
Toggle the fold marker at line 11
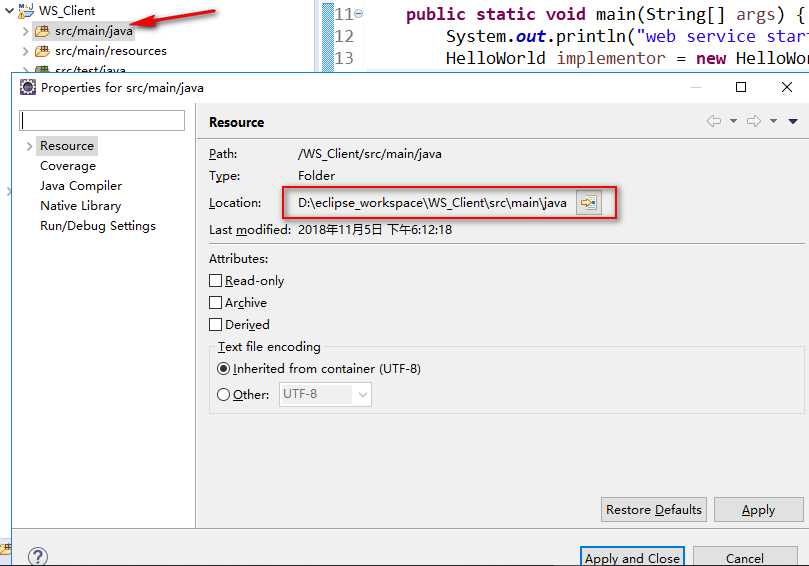pyautogui.click(x=359, y=13)
